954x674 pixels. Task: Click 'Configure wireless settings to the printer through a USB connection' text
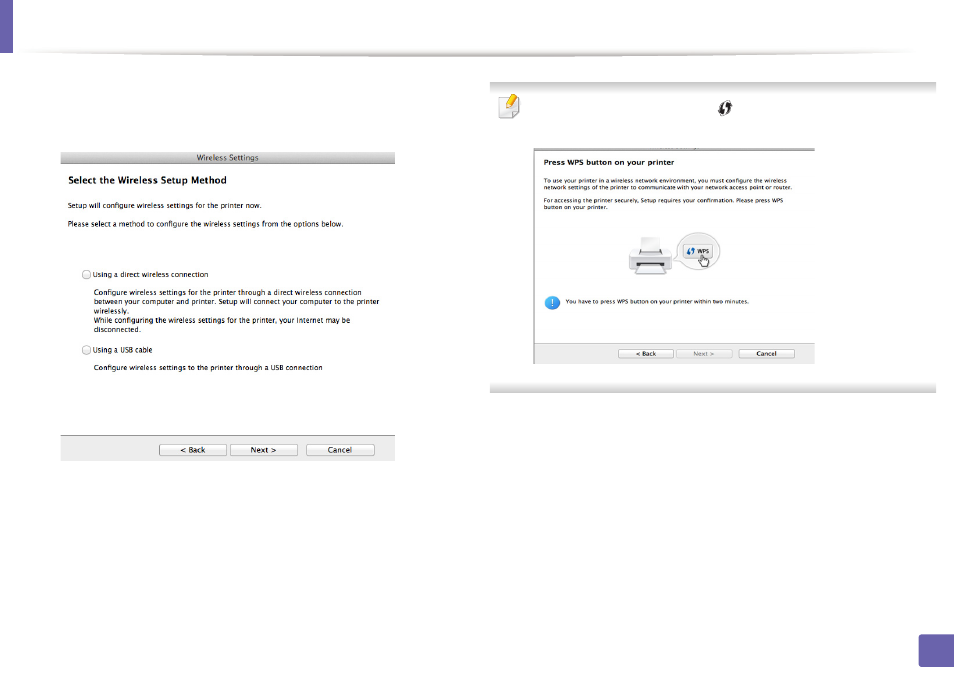208,367
